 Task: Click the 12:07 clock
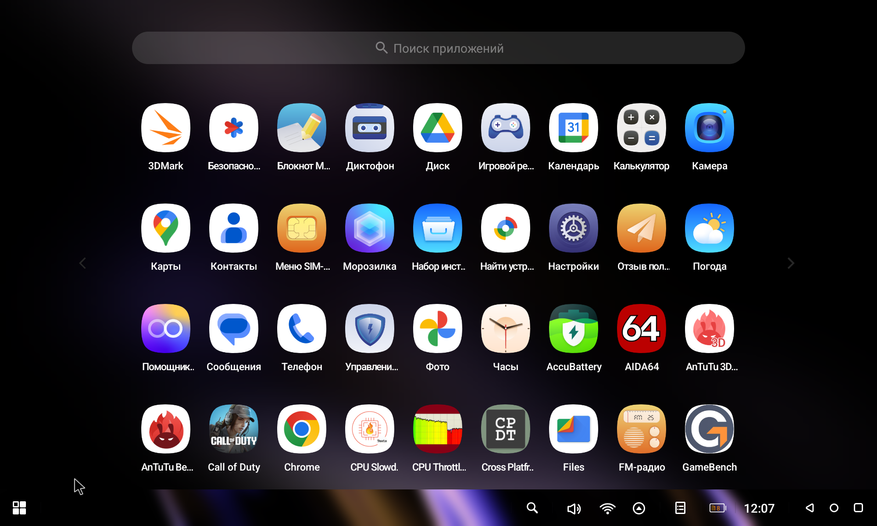point(759,508)
